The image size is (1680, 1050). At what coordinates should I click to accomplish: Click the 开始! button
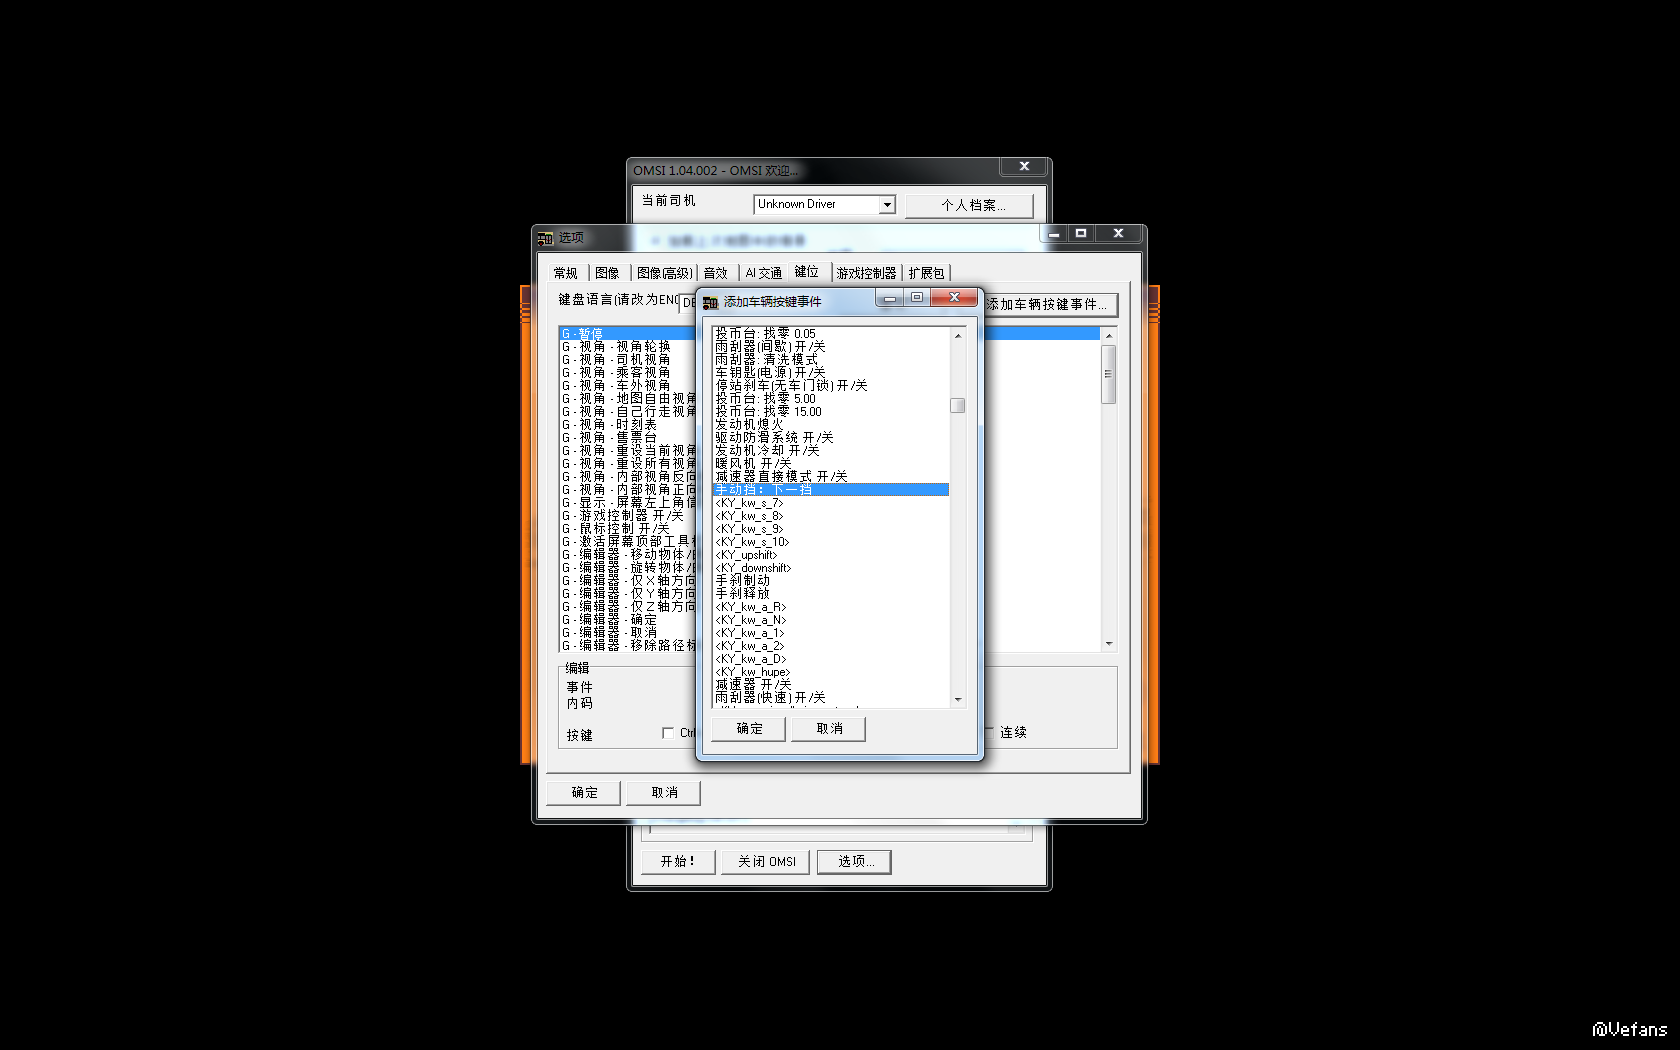[678, 862]
